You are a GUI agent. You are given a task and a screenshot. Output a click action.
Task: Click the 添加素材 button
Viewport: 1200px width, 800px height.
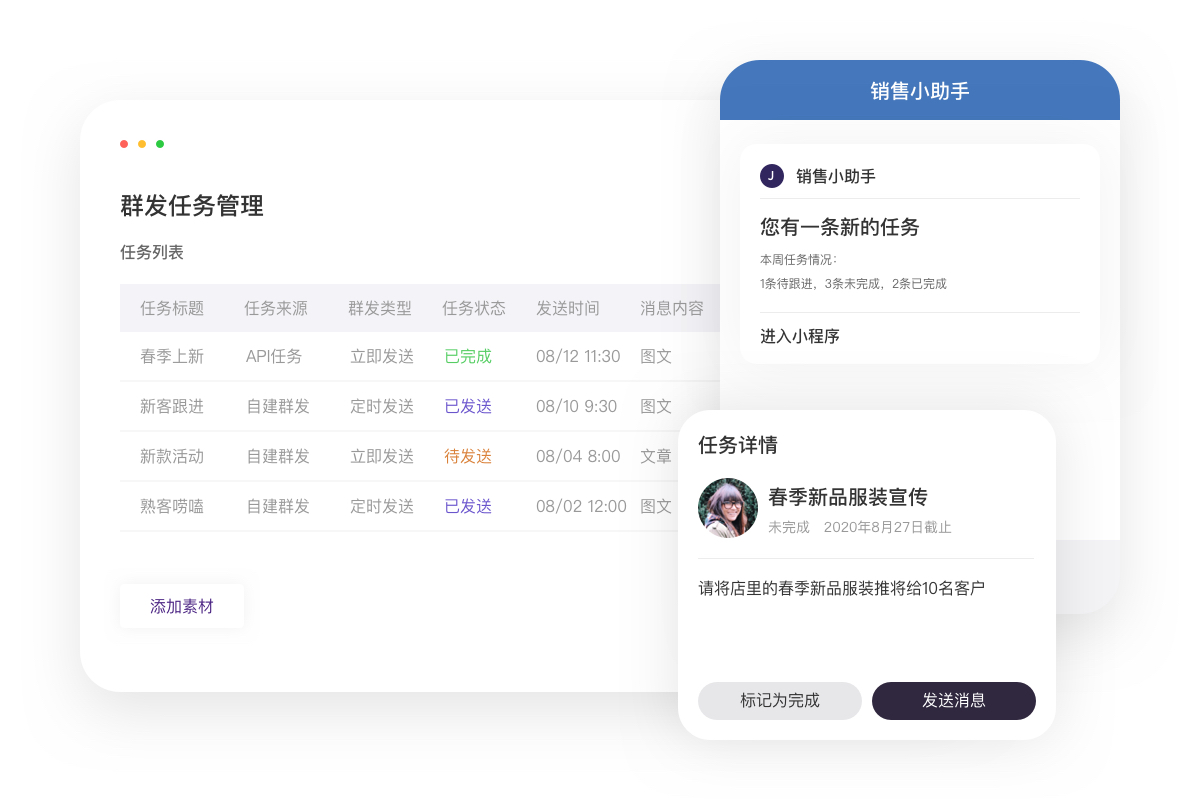(181, 606)
